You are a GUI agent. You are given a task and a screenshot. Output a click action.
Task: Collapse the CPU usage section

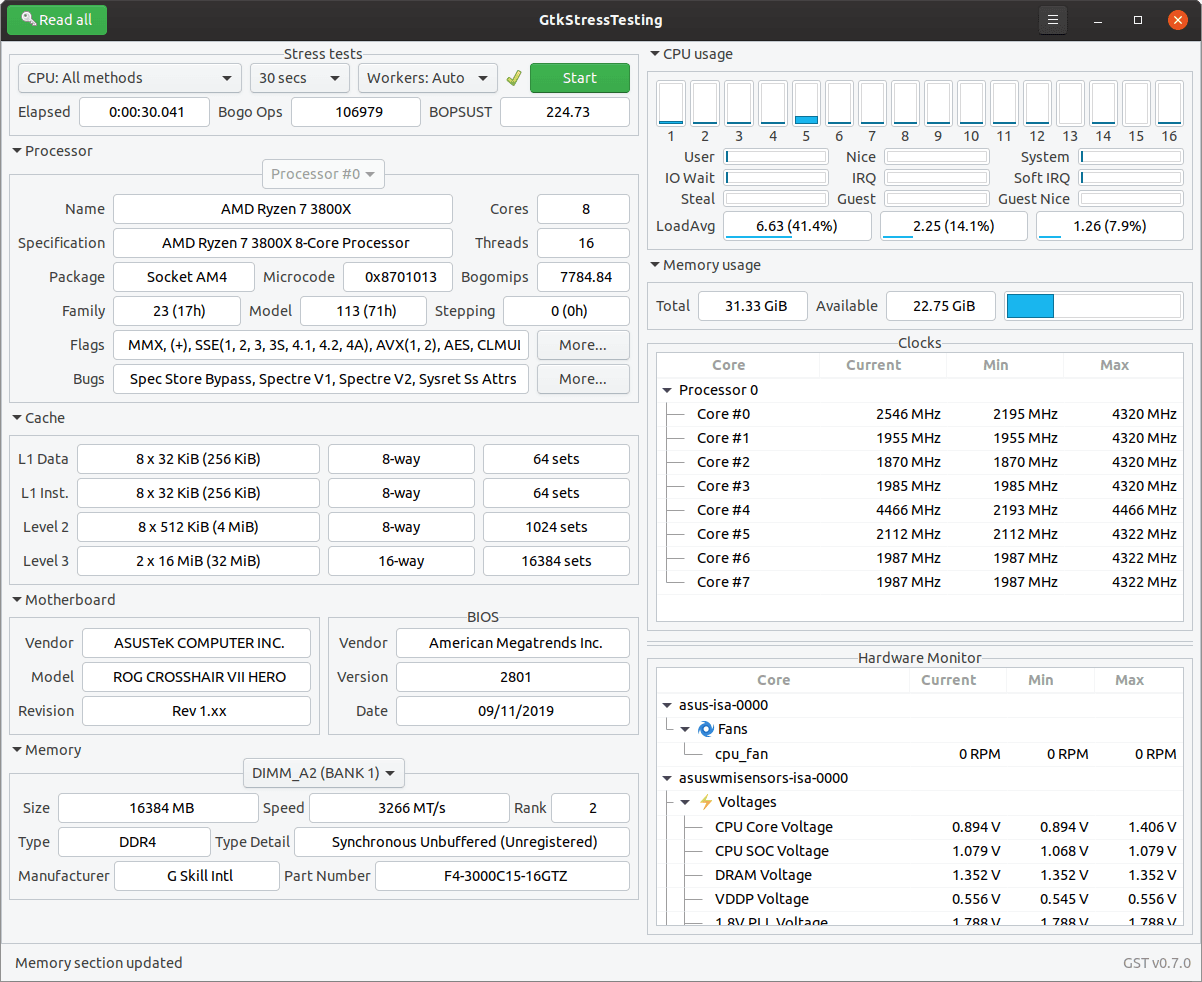(655, 55)
